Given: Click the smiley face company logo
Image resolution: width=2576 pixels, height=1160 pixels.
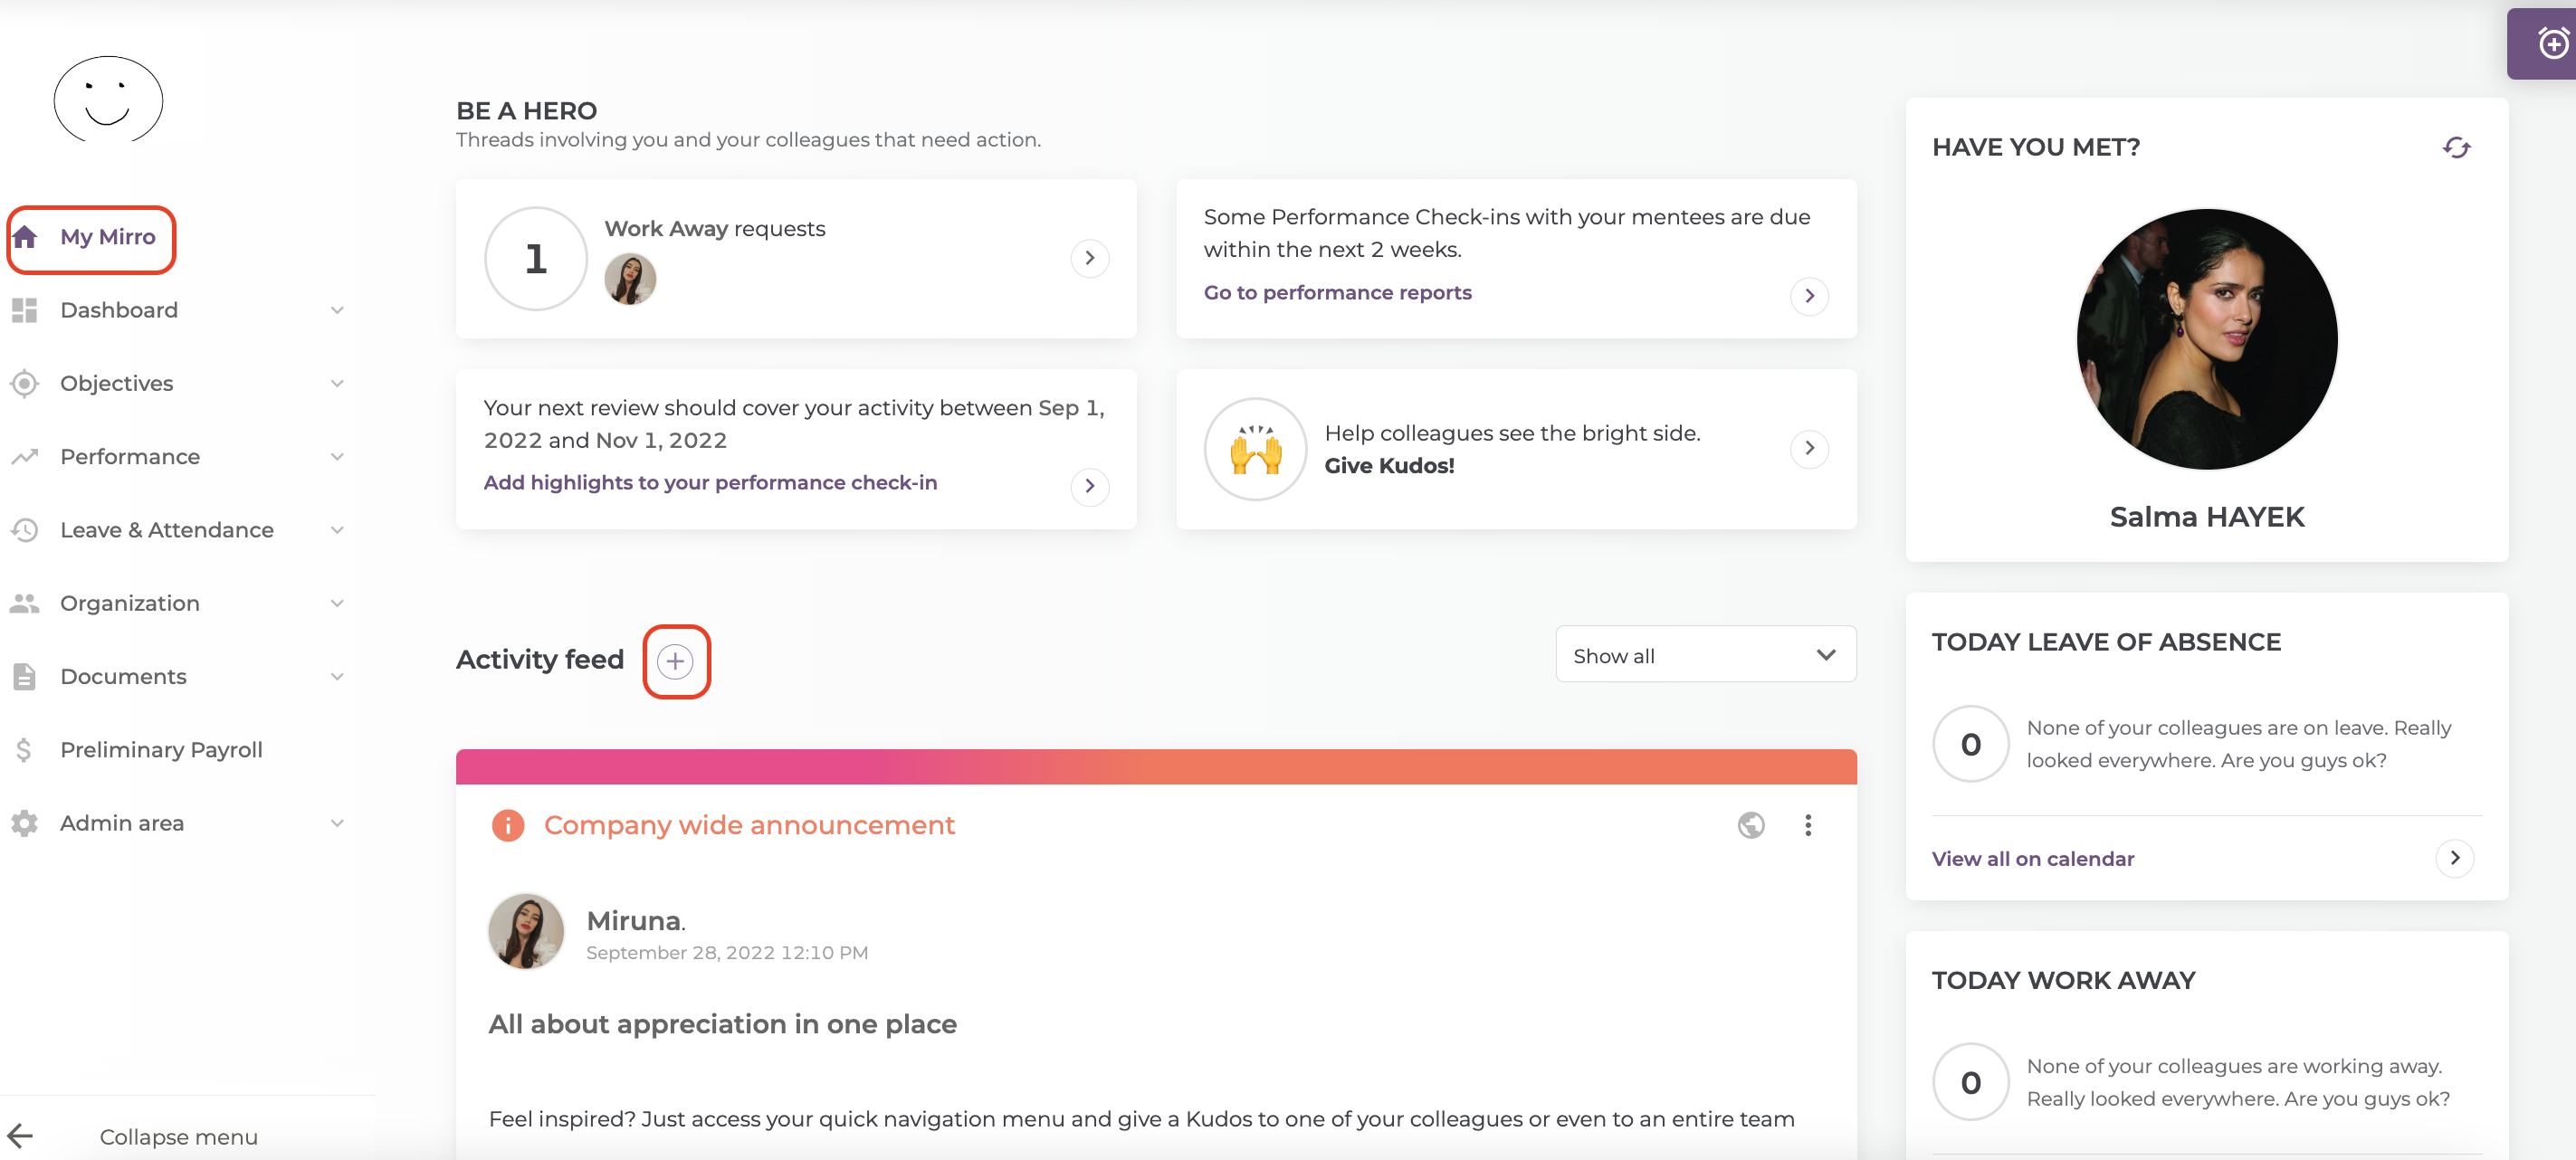Looking at the screenshot, I should click(x=108, y=99).
